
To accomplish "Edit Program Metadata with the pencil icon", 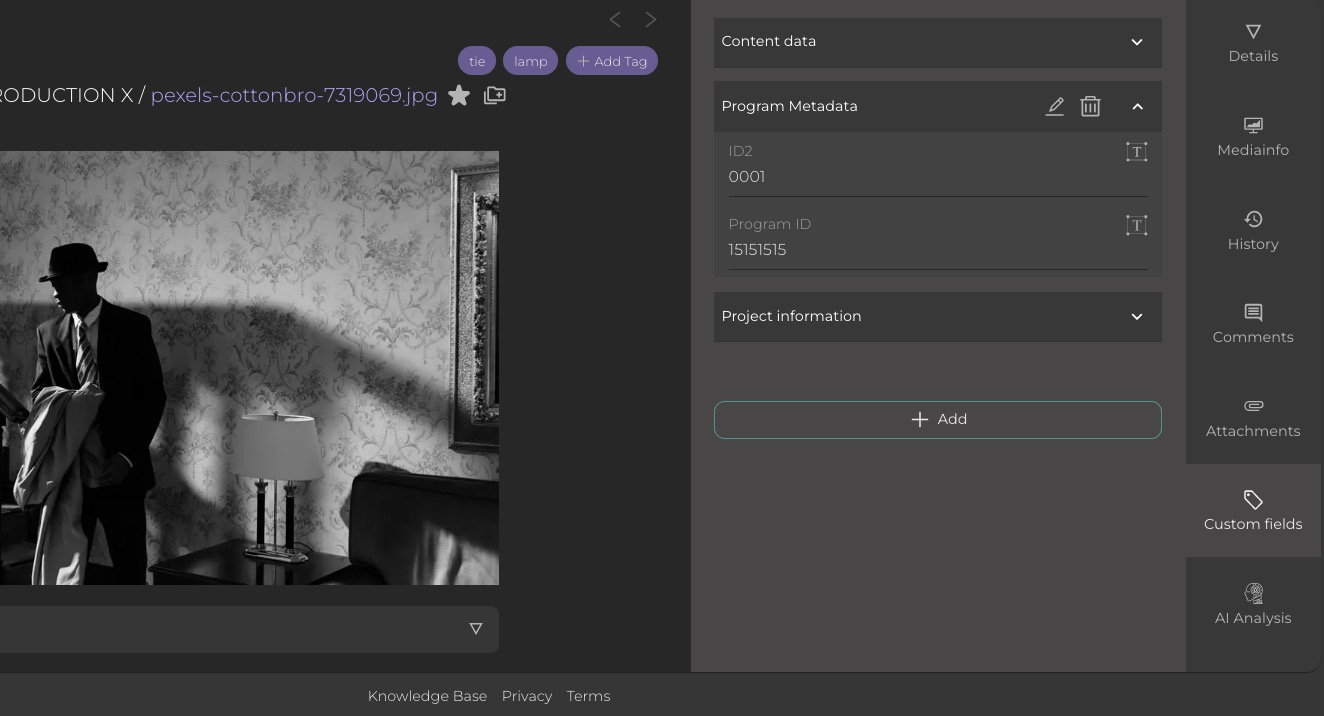I will 1054,106.
